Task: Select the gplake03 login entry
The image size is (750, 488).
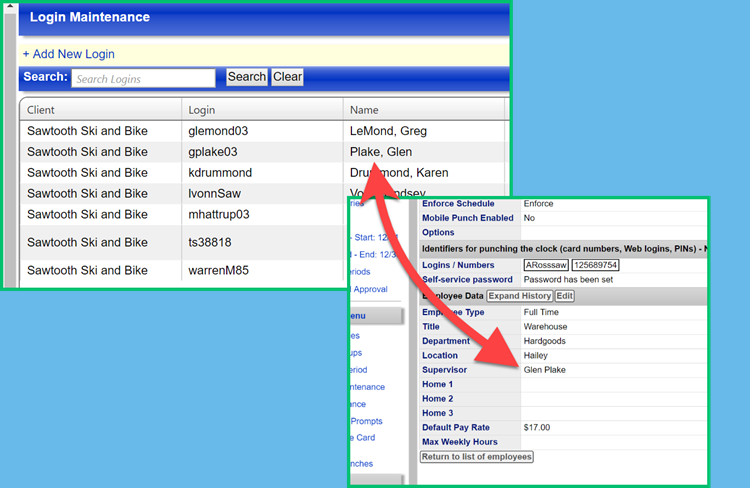Action: point(213,152)
